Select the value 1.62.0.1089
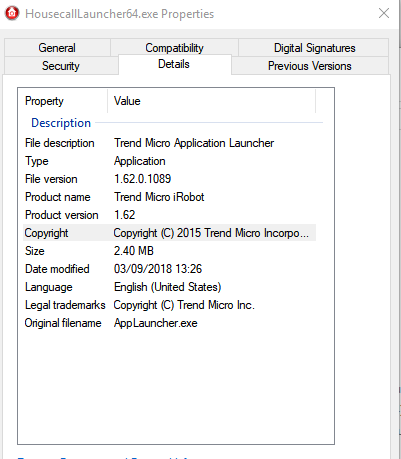The width and height of the screenshot is (401, 459). (142, 179)
